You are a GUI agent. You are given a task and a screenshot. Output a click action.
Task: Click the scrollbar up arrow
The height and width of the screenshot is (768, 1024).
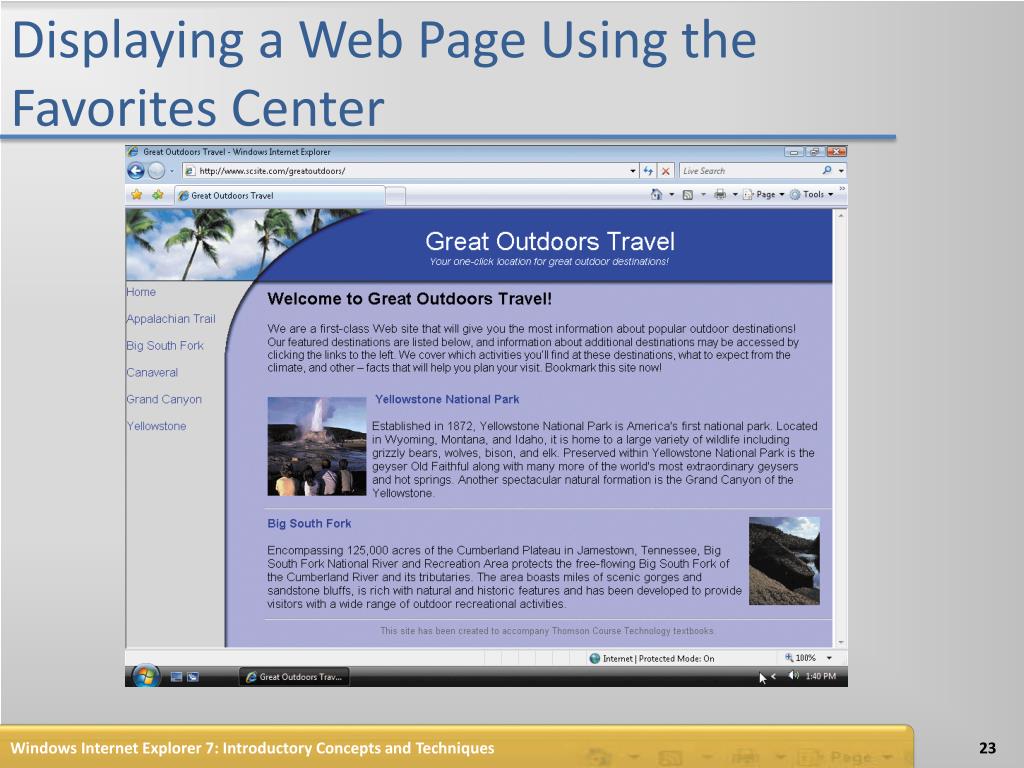click(840, 216)
